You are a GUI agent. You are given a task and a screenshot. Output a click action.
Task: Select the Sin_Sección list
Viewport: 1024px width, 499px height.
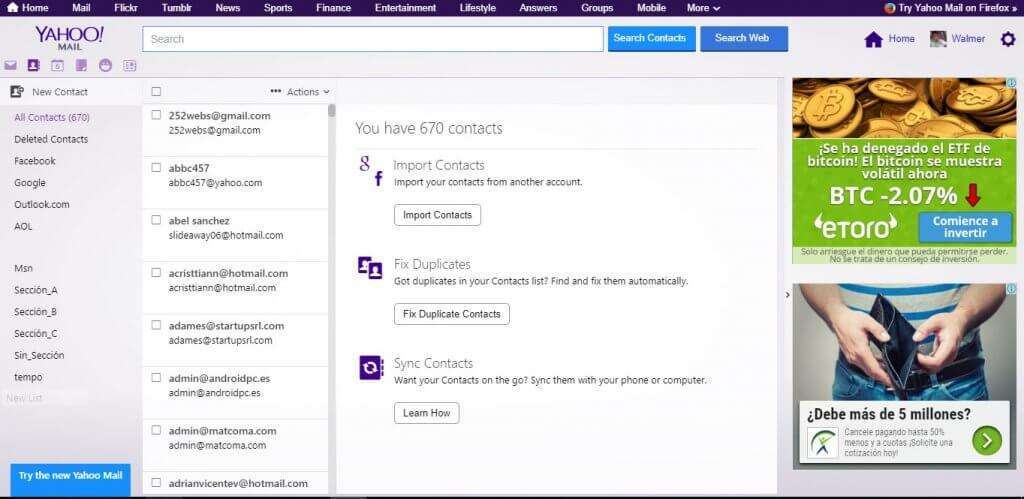point(39,355)
